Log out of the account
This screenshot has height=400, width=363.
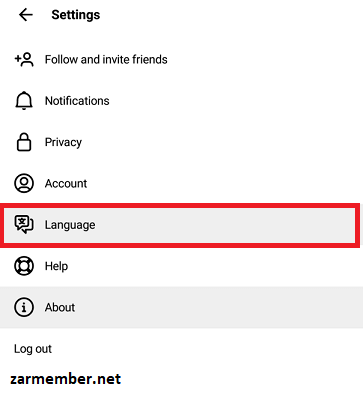pos(33,349)
